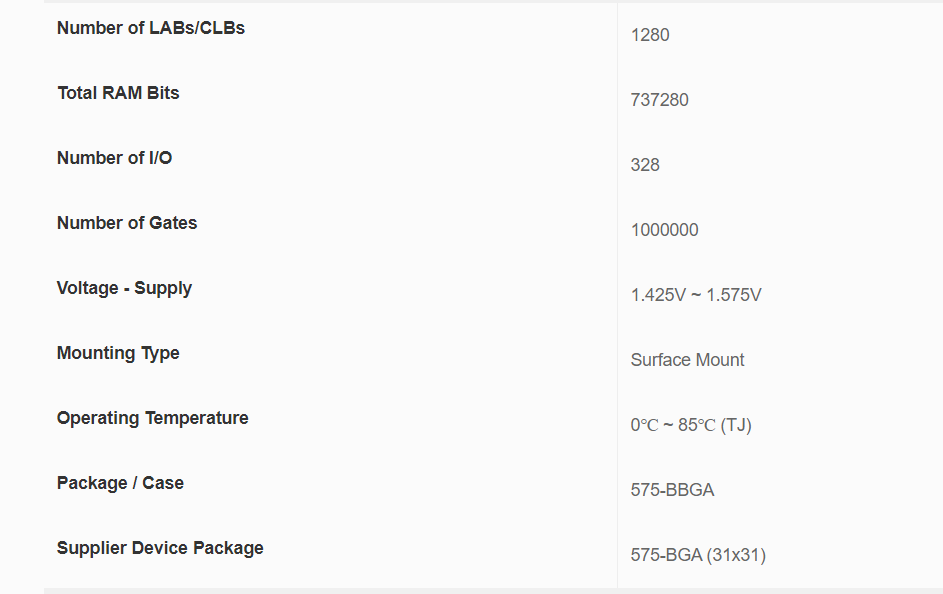
Task: Select the 737280 RAM bits value
Action: (659, 100)
